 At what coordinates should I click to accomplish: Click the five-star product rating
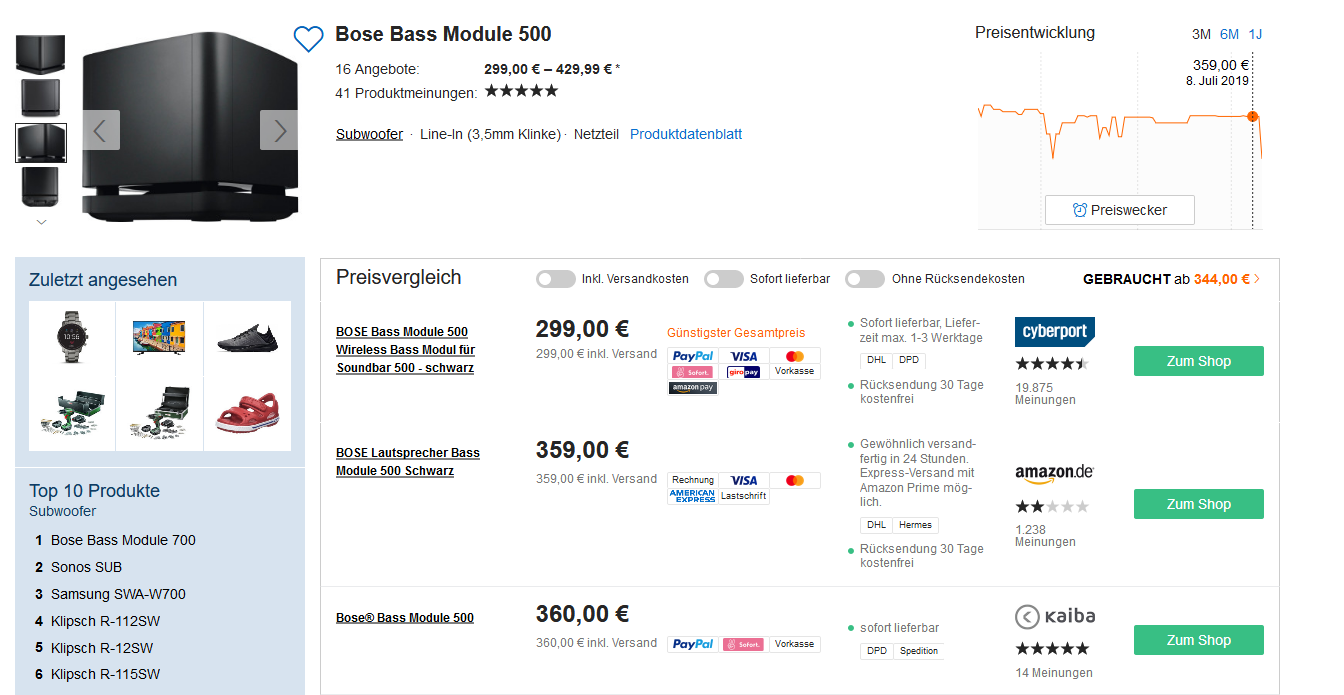521,91
